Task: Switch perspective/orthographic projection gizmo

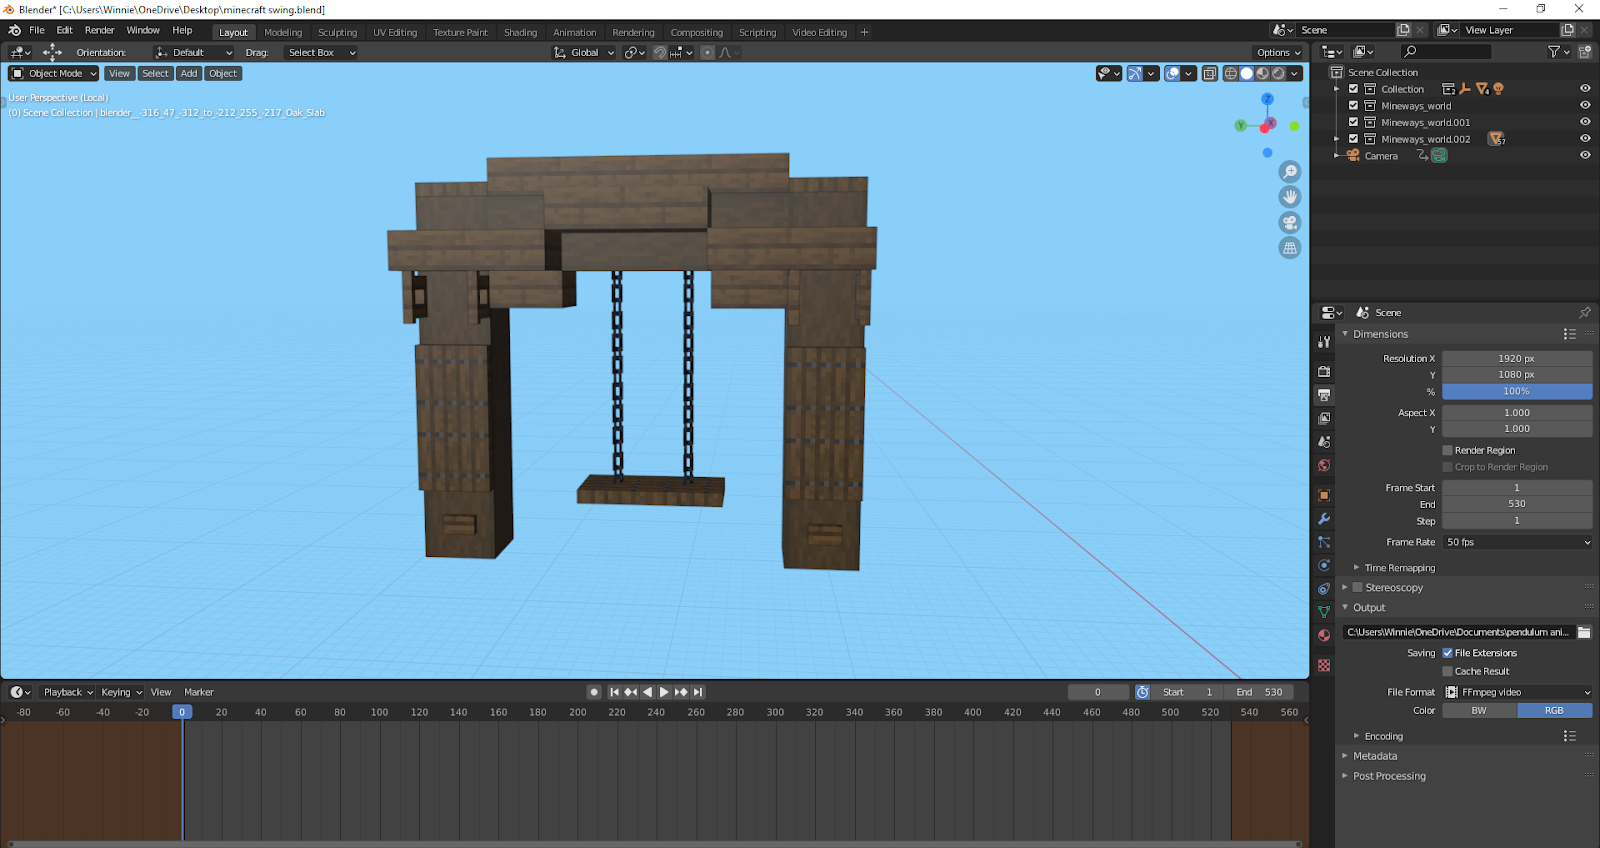Action: 1290,248
